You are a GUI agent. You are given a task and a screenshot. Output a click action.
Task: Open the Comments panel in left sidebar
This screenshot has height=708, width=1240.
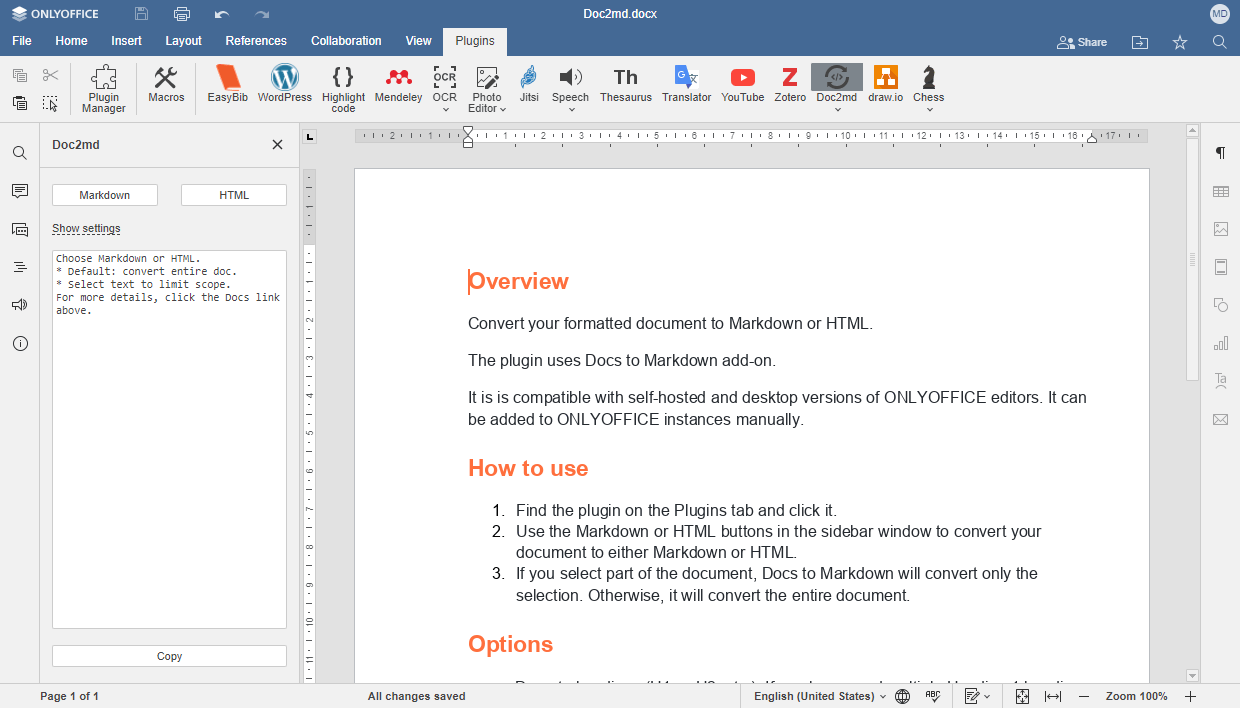[x=20, y=191]
